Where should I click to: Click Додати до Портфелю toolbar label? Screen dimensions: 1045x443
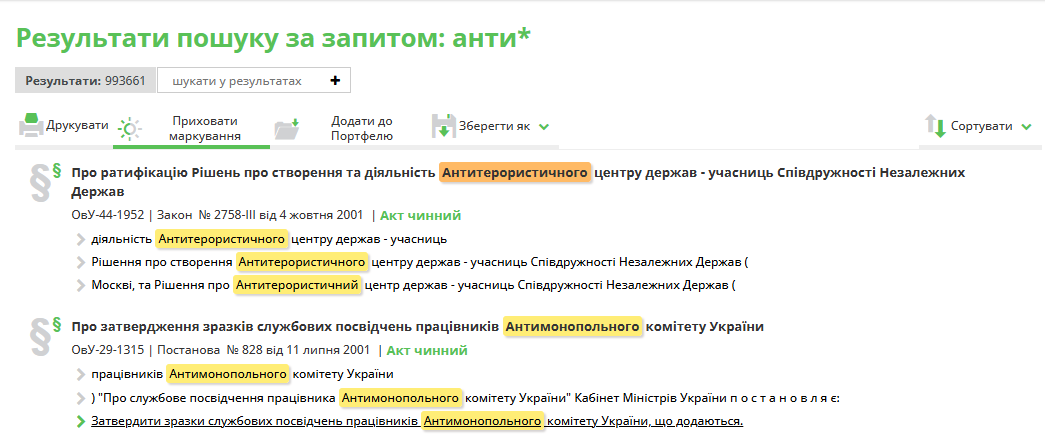[x=361, y=128]
